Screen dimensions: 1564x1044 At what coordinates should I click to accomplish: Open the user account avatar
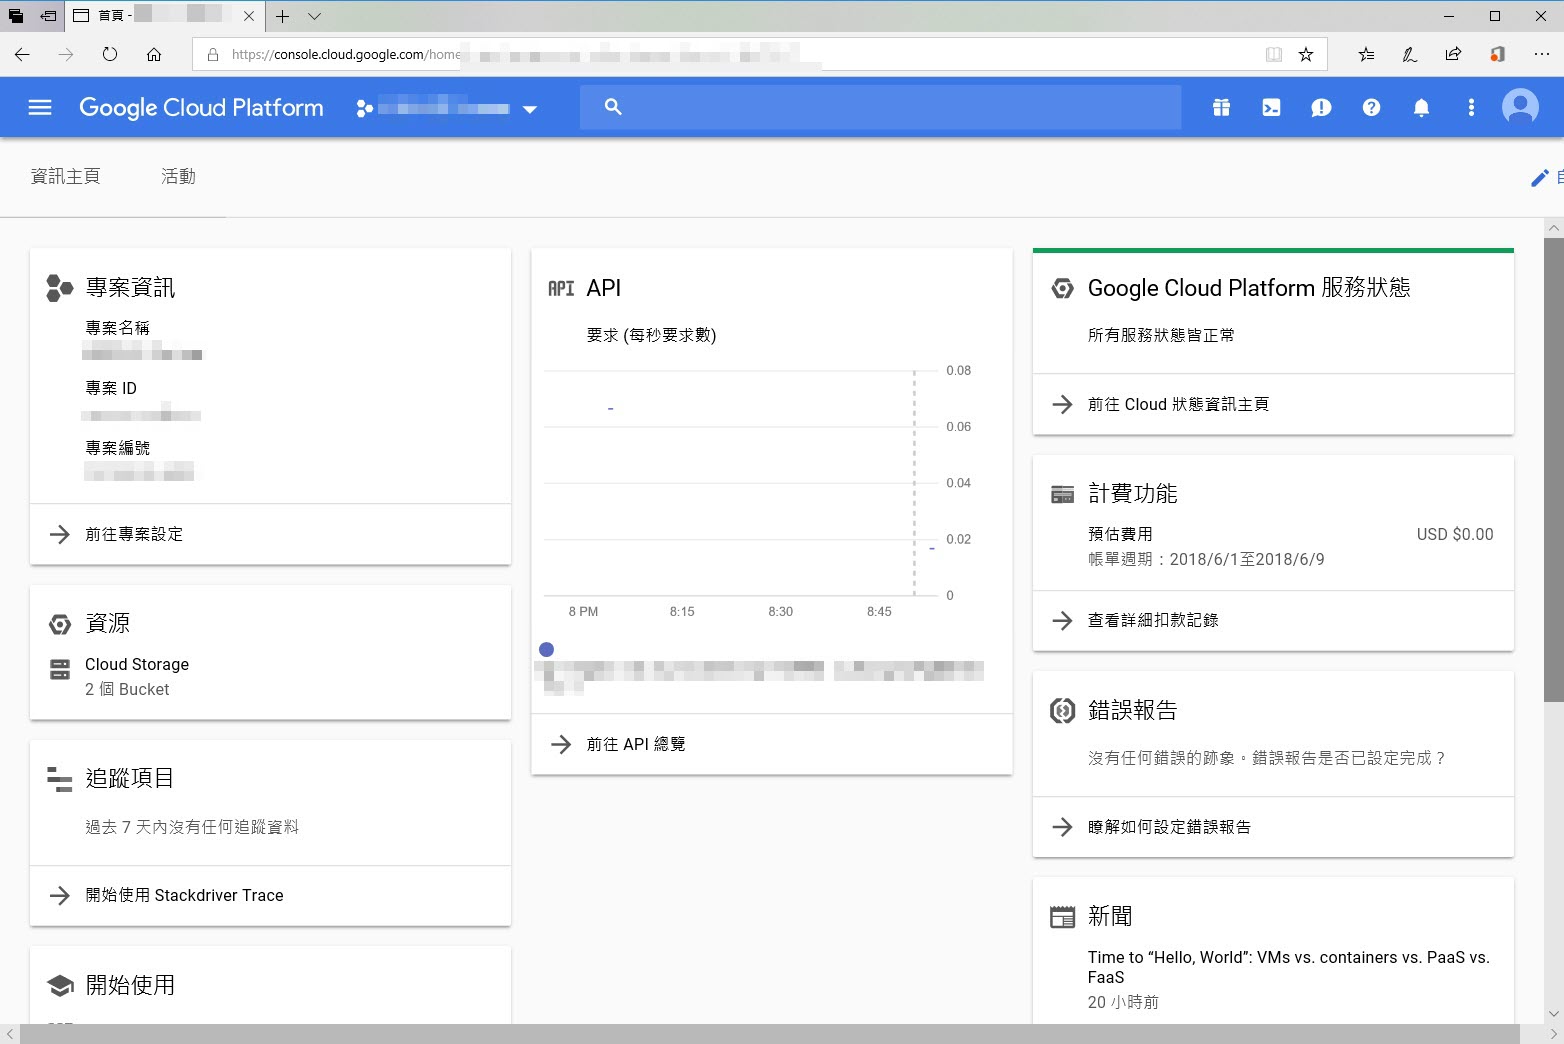click(1520, 107)
